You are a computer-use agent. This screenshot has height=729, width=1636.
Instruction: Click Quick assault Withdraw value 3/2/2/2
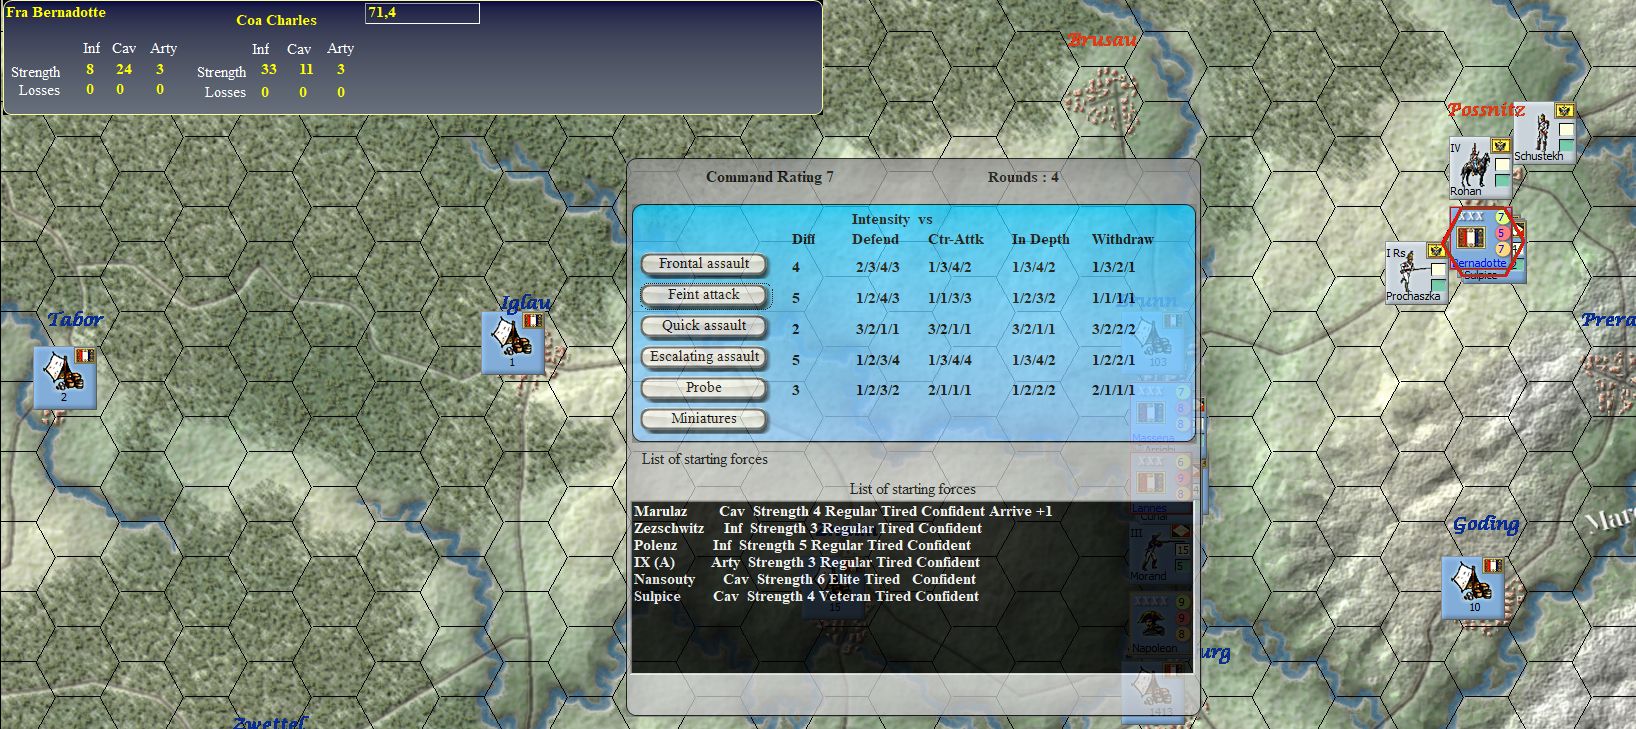pyautogui.click(x=1113, y=330)
